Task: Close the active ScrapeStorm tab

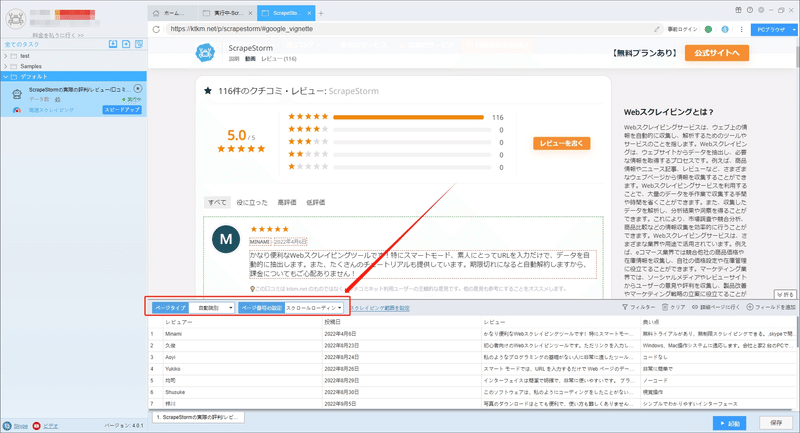Action: coord(309,13)
